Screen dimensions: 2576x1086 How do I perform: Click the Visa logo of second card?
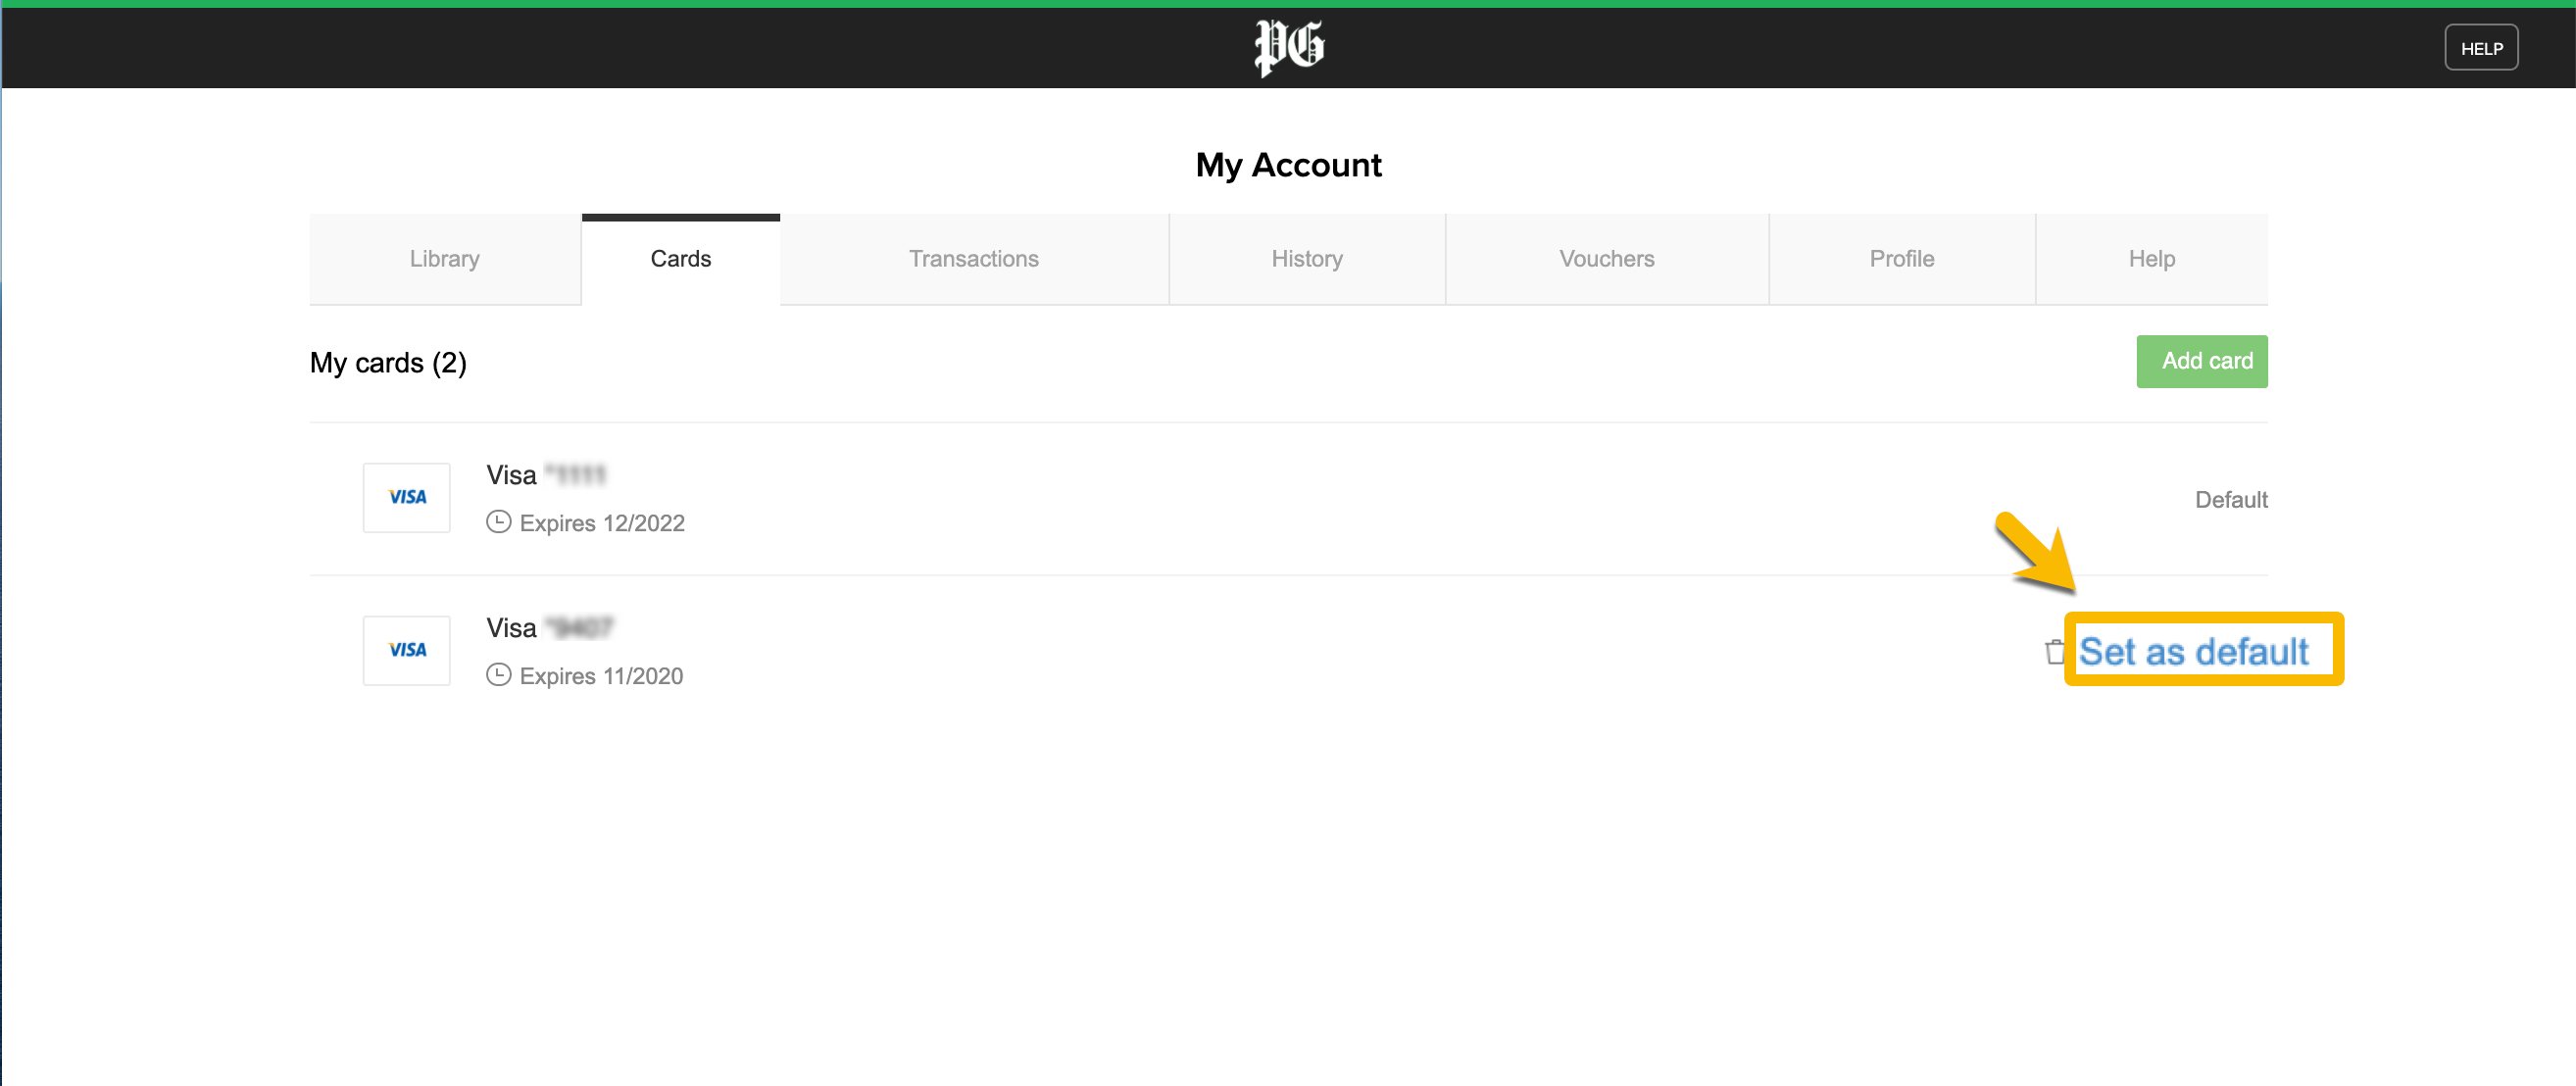407,650
